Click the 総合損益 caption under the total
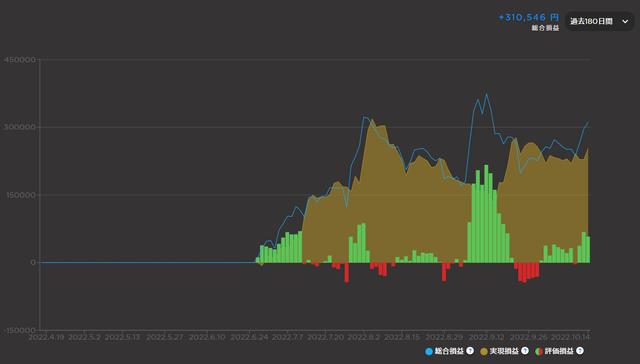This screenshot has height=364, width=640. [545, 28]
